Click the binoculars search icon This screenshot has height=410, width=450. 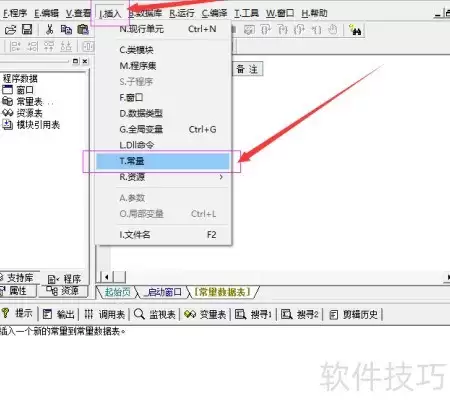click(x=355, y=30)
